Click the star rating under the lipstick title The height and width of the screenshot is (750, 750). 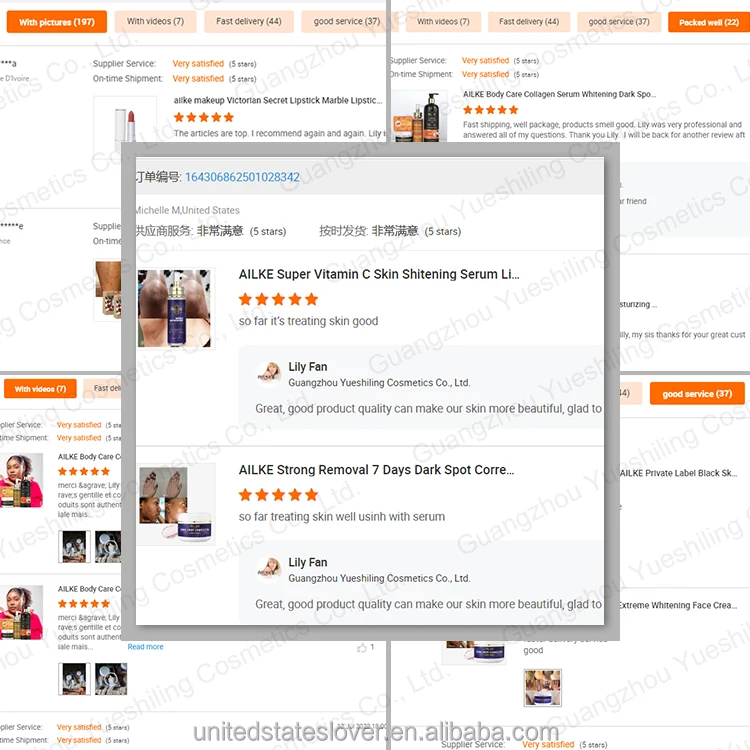tap(204, 117)
